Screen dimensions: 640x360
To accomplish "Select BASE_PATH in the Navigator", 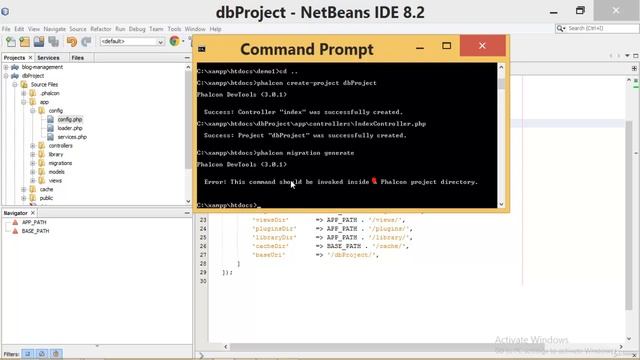I will click(x=35, y=231).
